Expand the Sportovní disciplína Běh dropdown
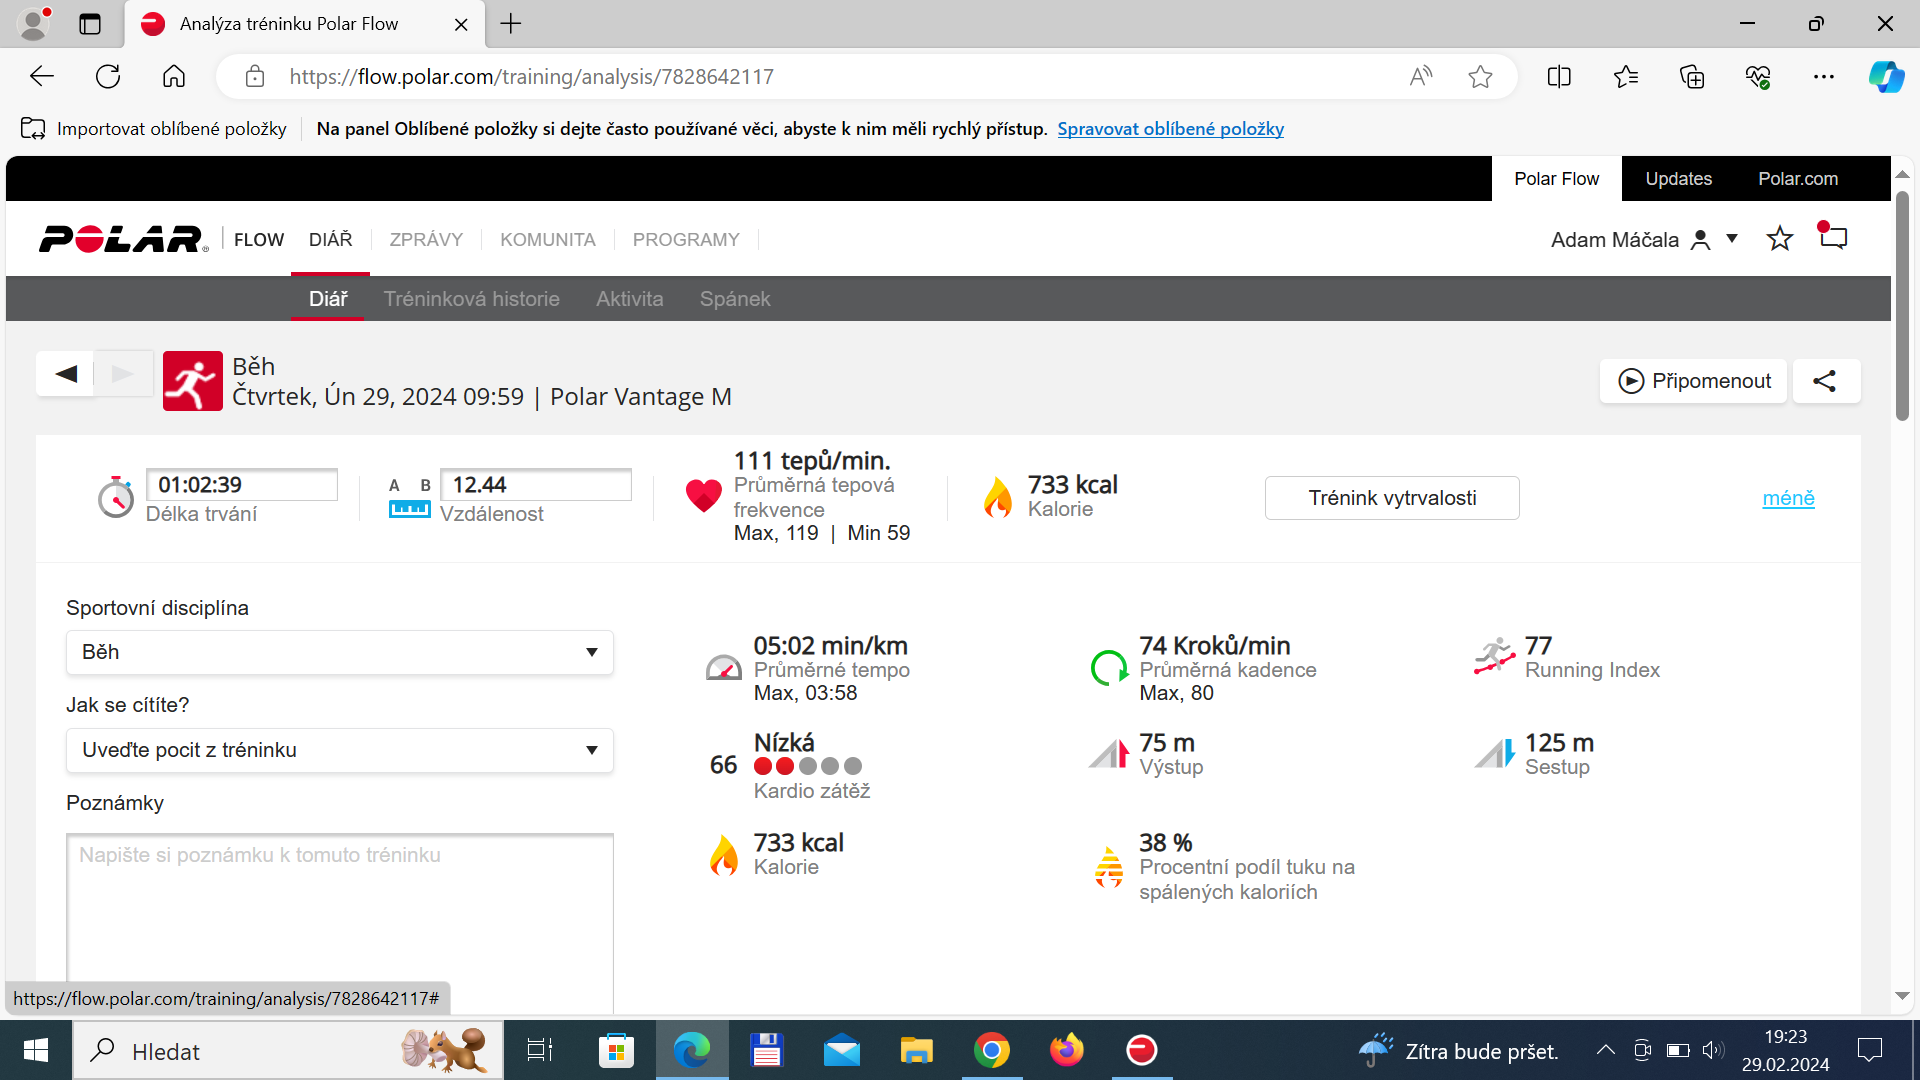Image resolution: width=1920 pixels, height=1080 pixels. pos(339,652)
